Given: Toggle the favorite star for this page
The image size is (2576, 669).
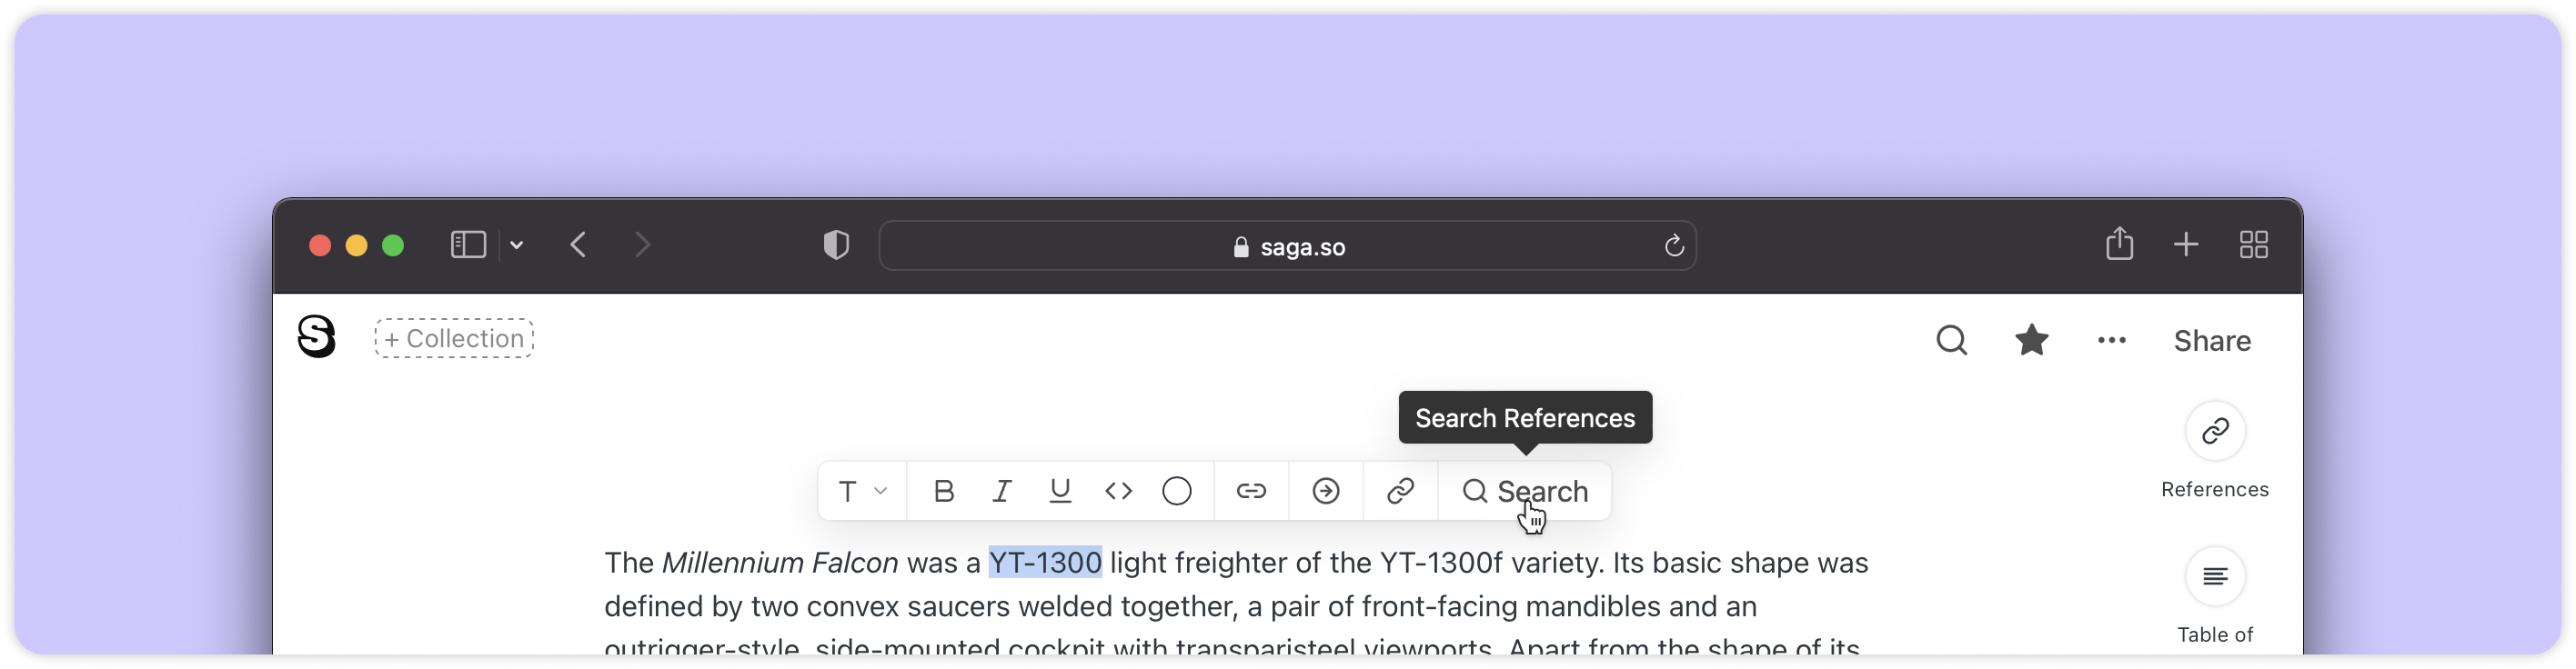Looking at the screenshot, I should [2031, 341].
